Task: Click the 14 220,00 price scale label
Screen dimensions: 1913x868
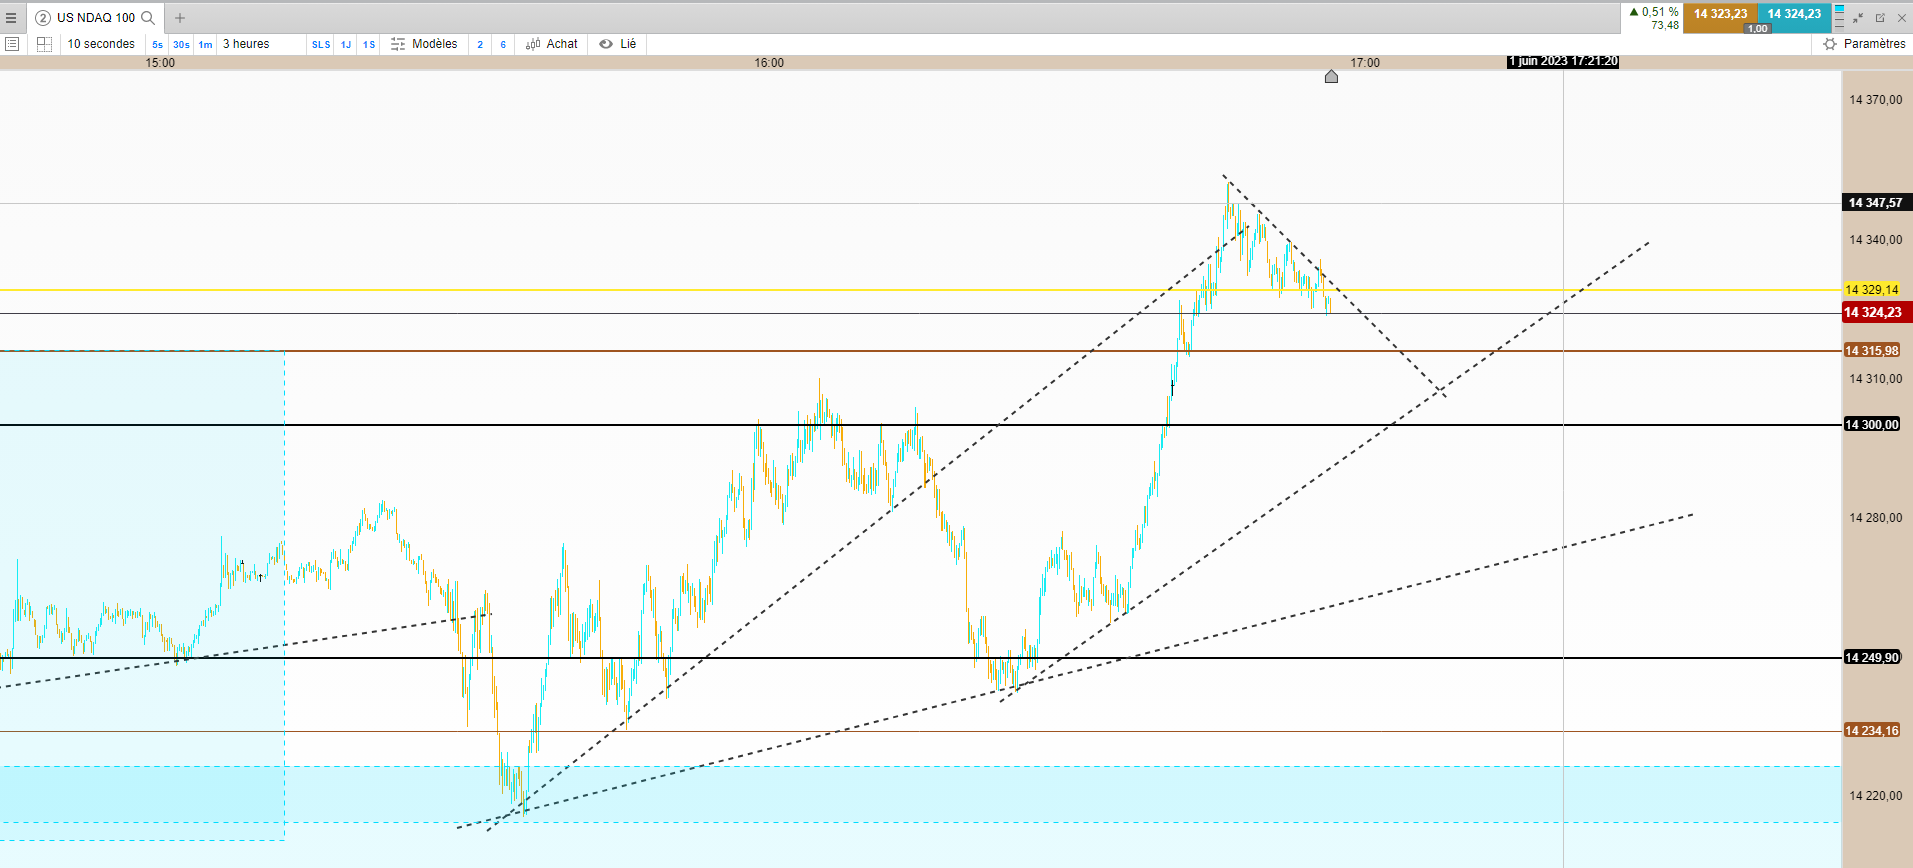Action: click(x=1876, y=796)
